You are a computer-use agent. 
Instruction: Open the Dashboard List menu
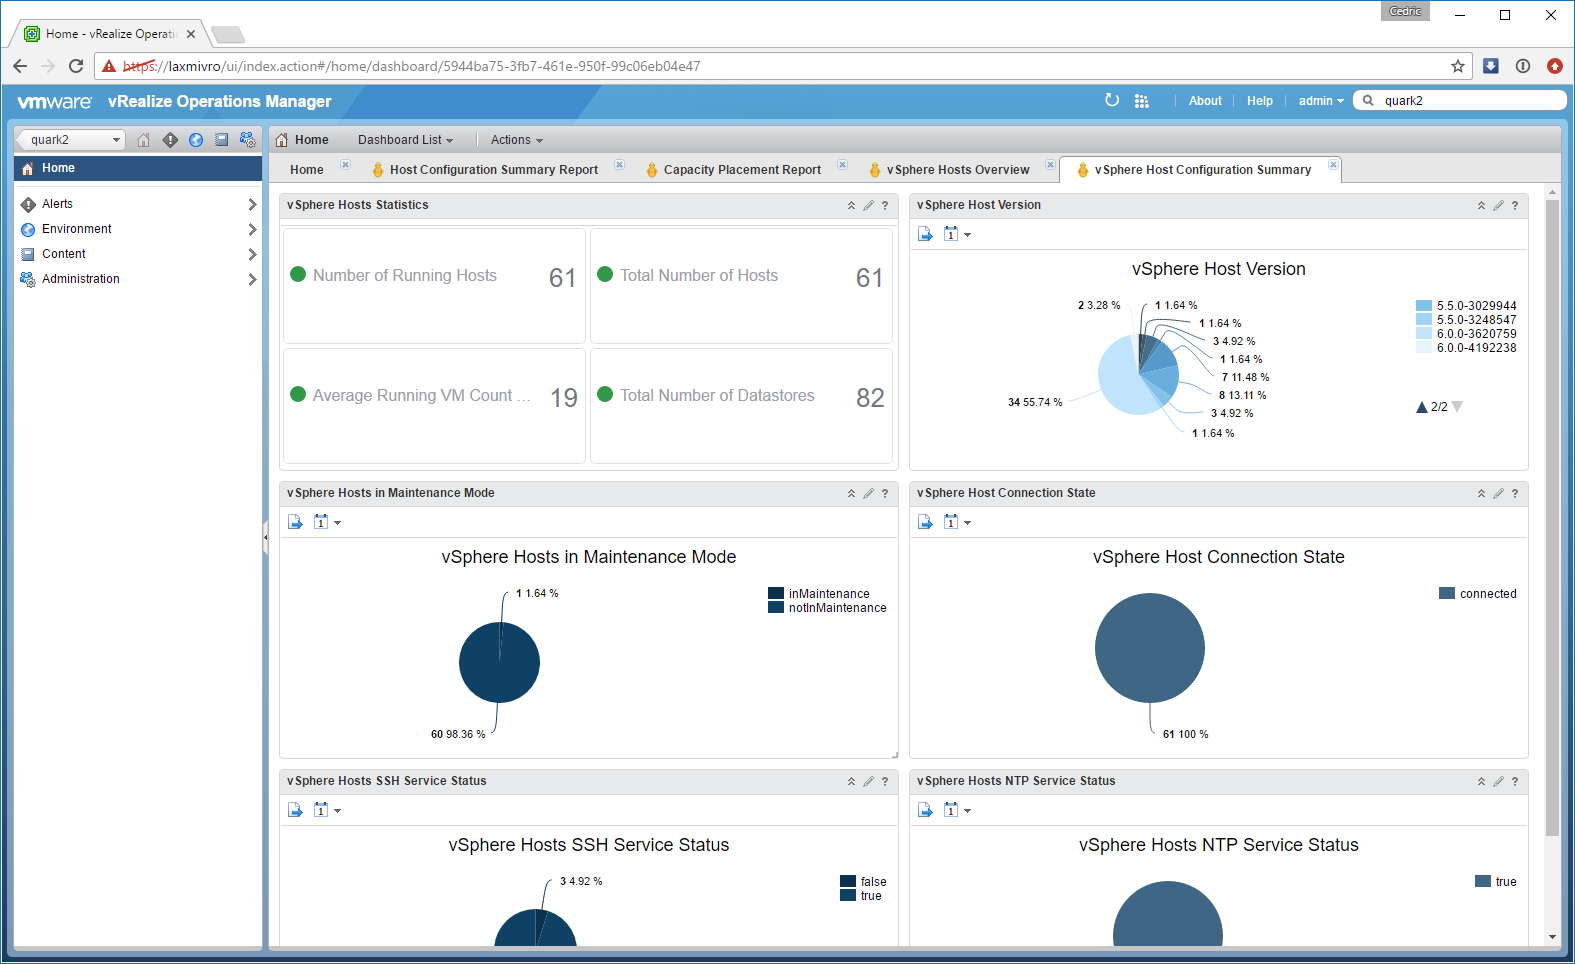tap(405, 140)
